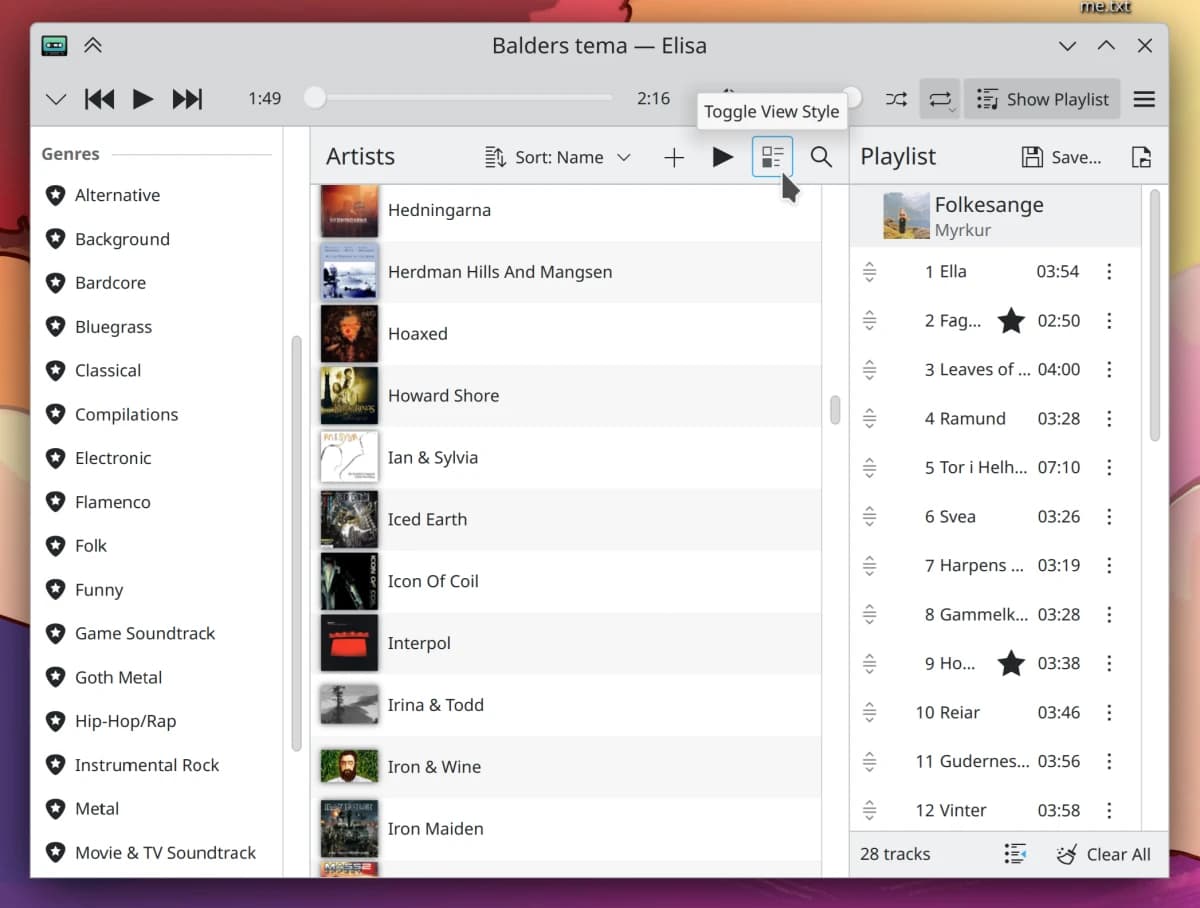Click the Show Playlist button

1042,99
